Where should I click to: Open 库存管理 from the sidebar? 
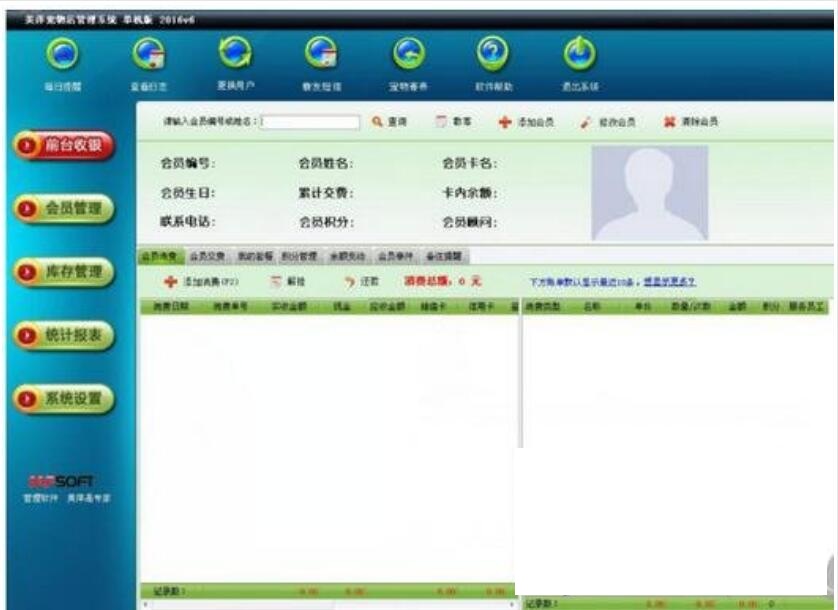click(60, 270)
